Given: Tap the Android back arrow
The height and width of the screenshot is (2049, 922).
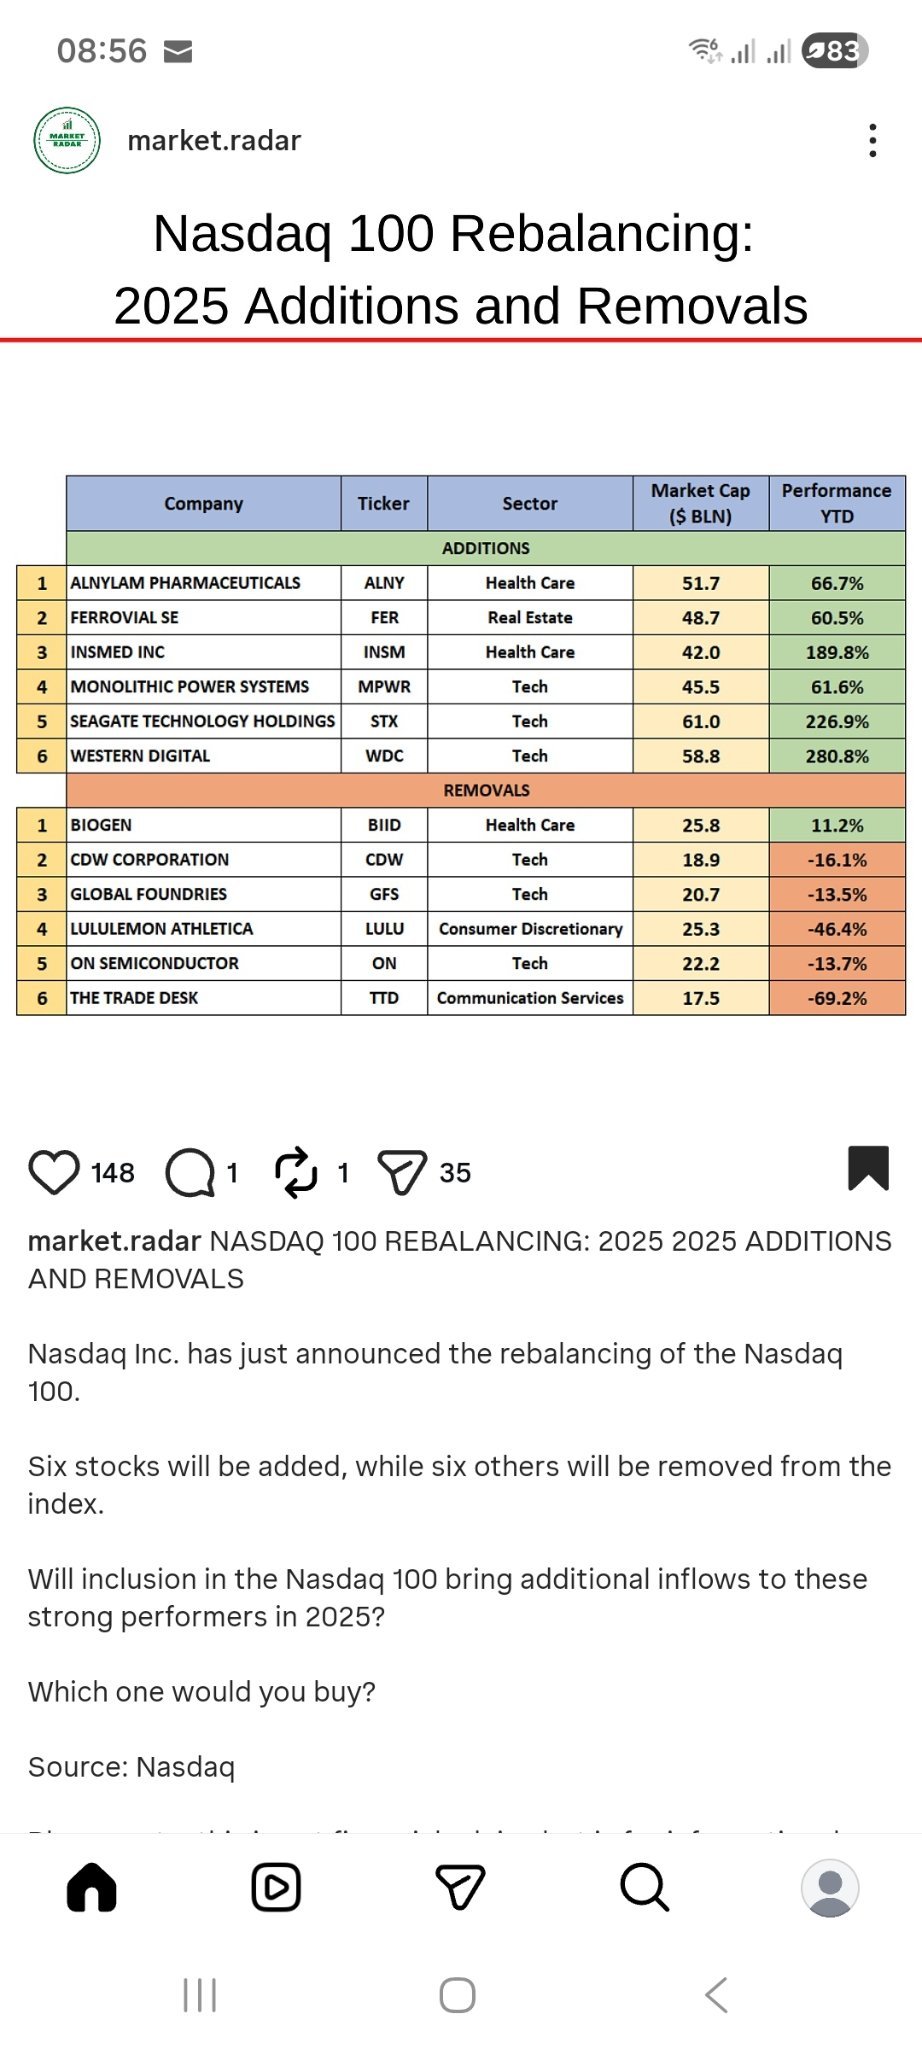Looking at the screenshot, I should (716, 1995).
